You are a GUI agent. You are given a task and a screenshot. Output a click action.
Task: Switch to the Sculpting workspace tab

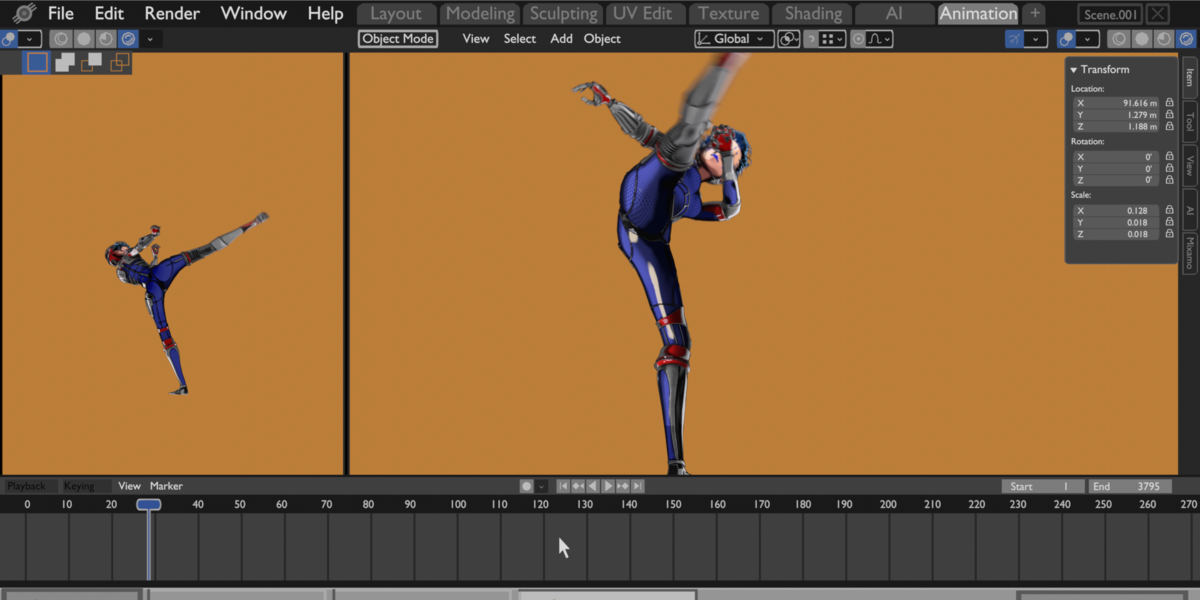(563, 14)
